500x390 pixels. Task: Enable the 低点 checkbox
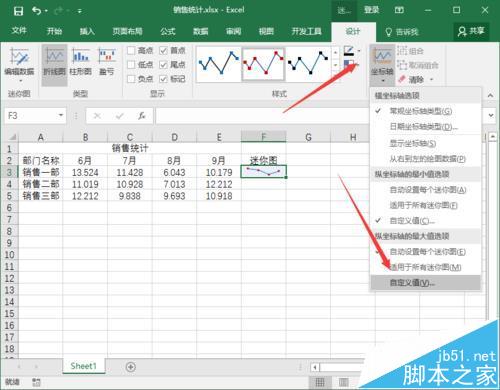131,65
